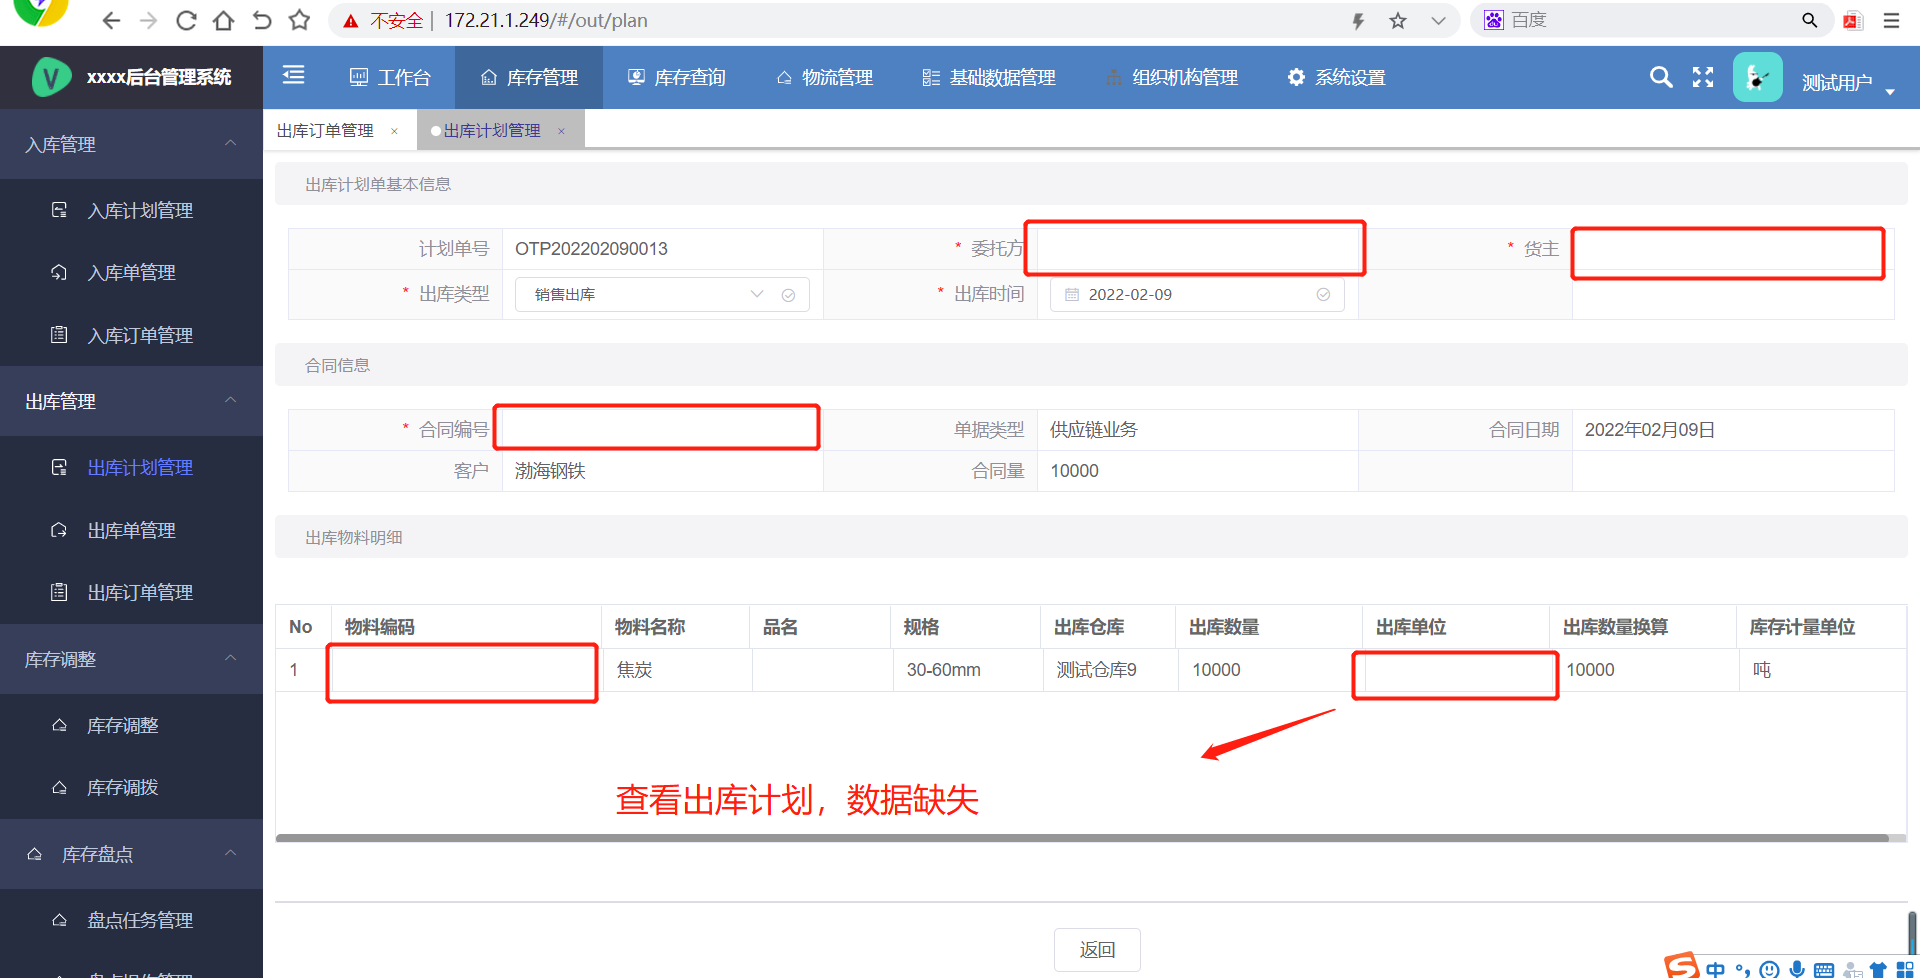
Task: Click the Baidu search box
Action: pos(1650,20)
